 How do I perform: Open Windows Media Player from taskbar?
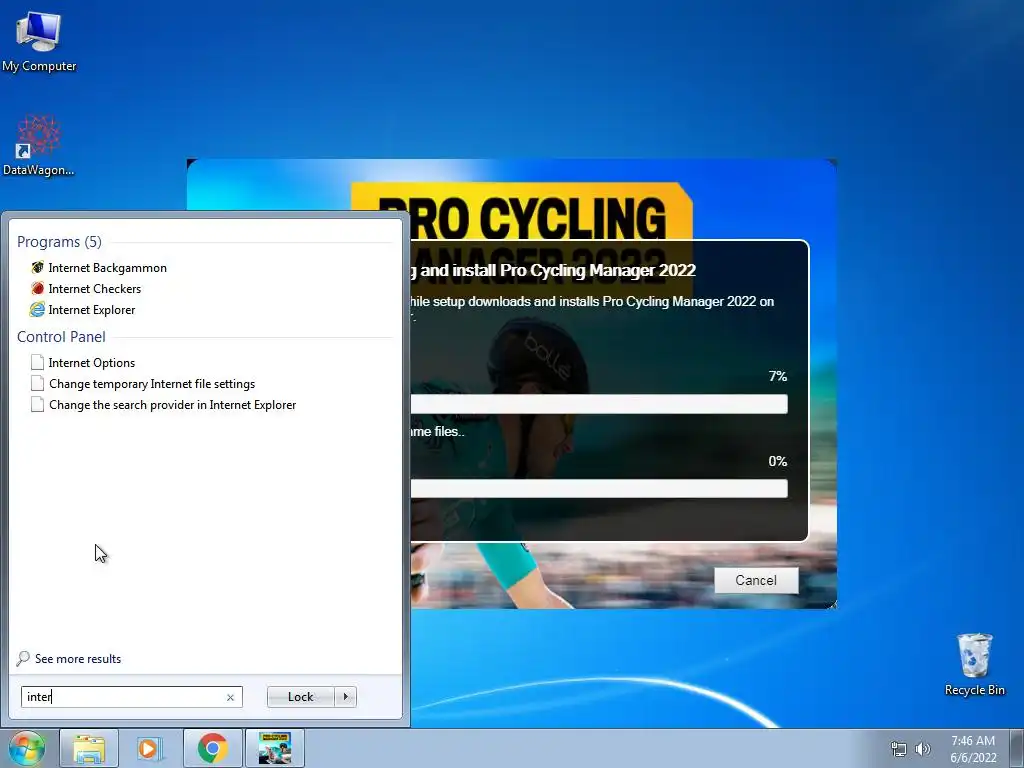(150, 748)
